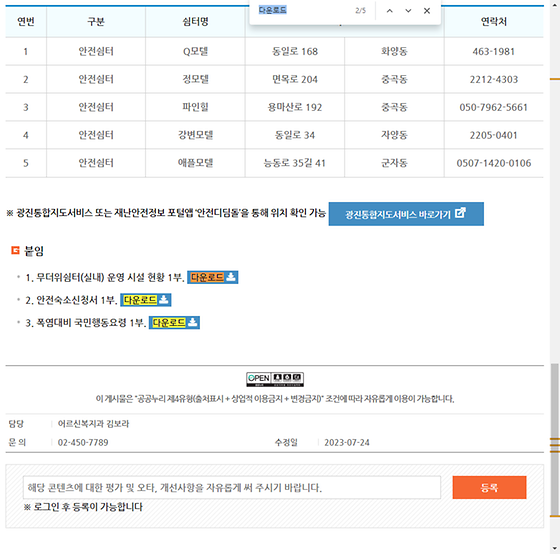Image resolution: width=560 pixels, height=554 pixels.
Task: Open 광진통합지도서비스 바로가기 link
Action: pyautogui.click(x=406, y=214)
